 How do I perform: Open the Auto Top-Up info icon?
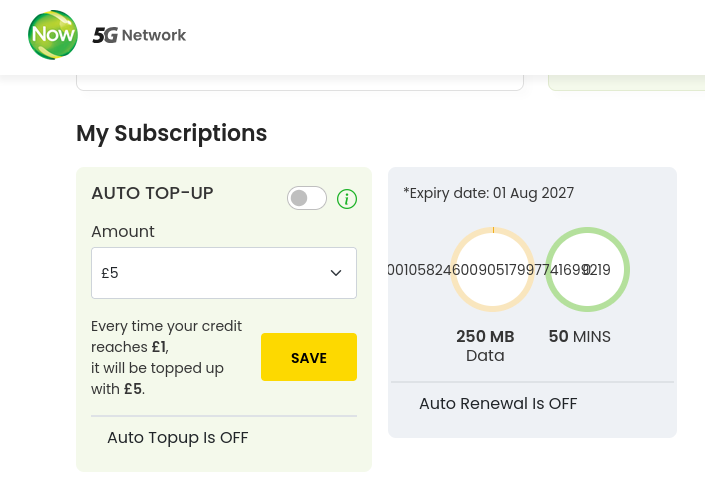[x=347, y=199]
